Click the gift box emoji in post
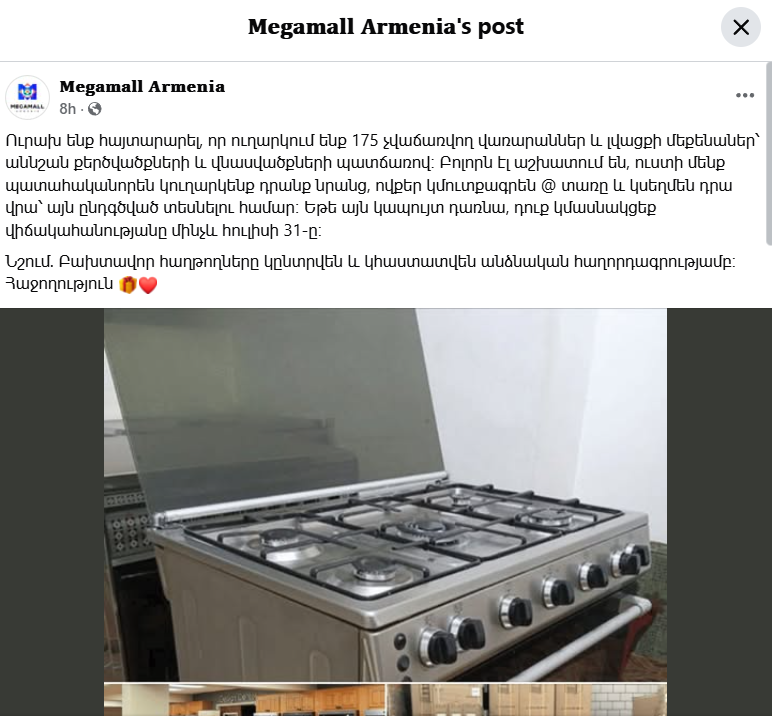 tap(128, 285)
